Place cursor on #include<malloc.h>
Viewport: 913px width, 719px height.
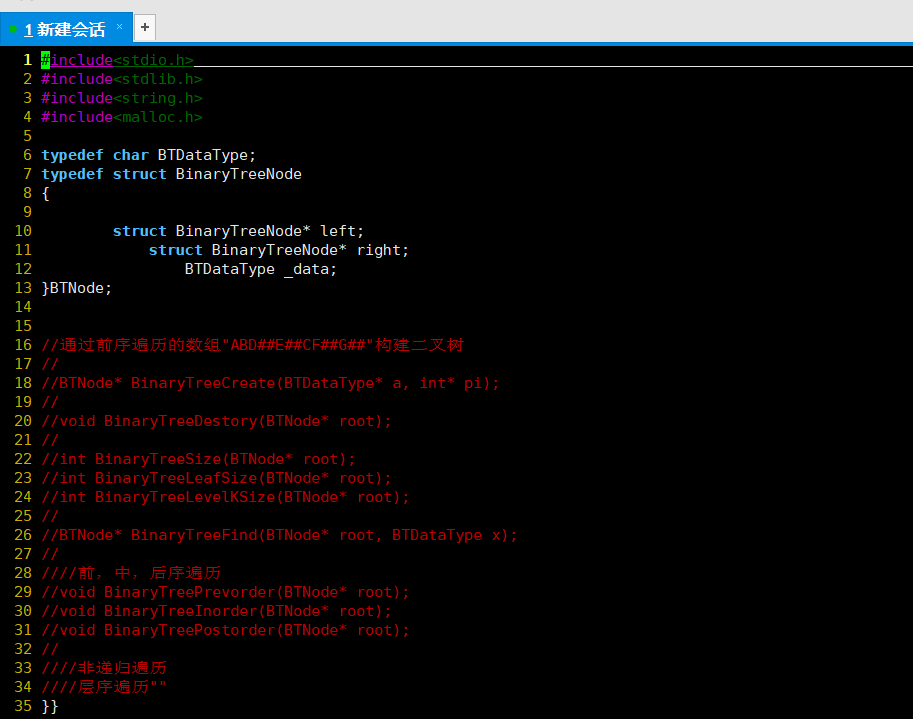click(x=120, y=116)
